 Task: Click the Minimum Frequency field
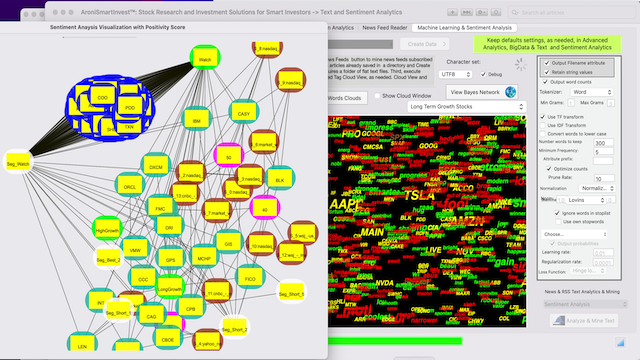(603, 151)
